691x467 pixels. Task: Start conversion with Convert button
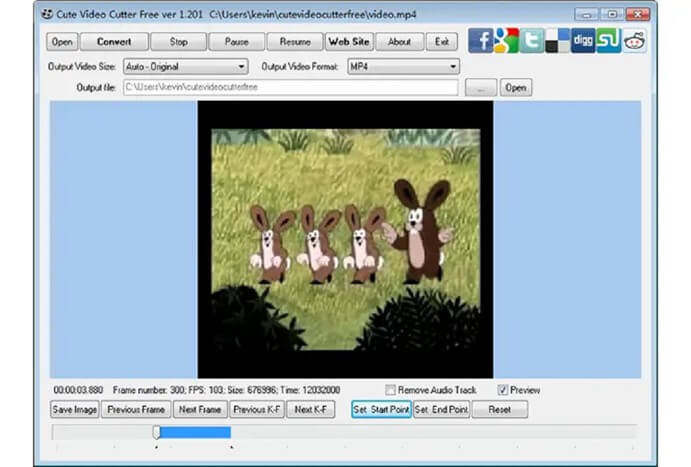point(114,42)
